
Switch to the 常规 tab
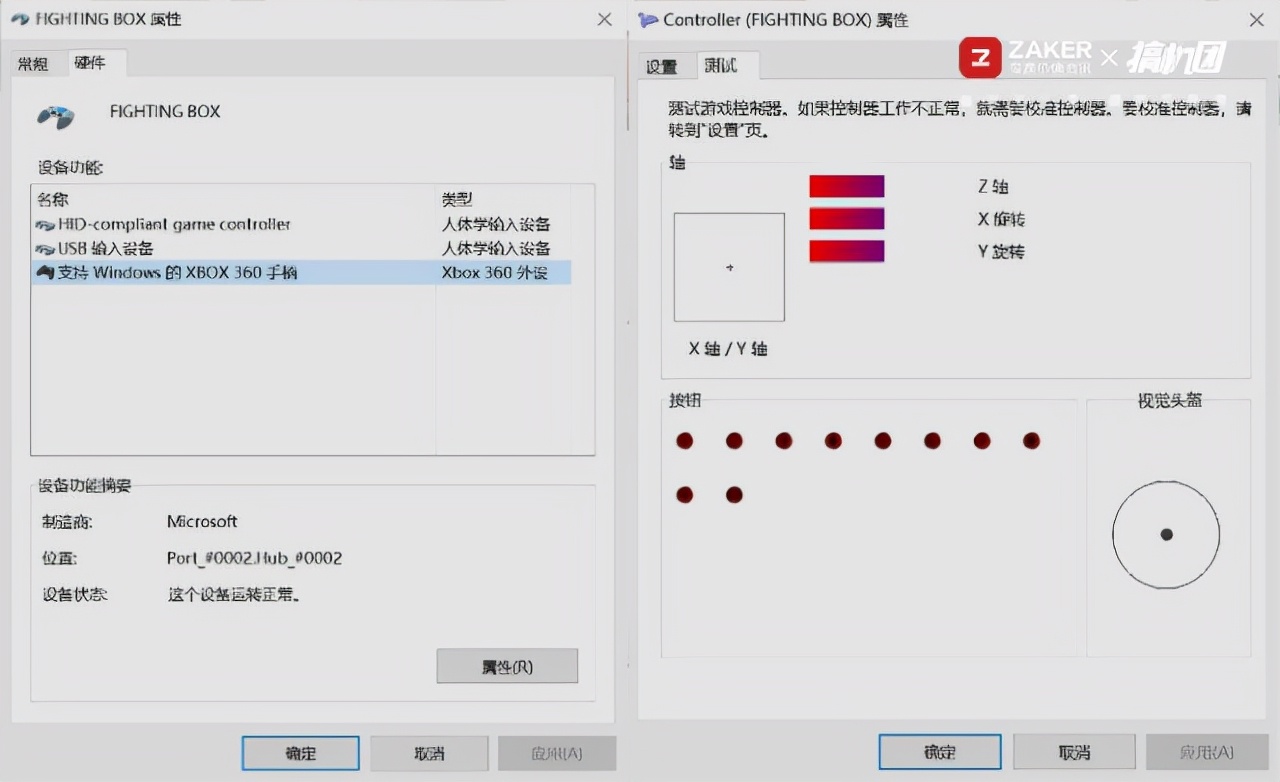point(33,64)
